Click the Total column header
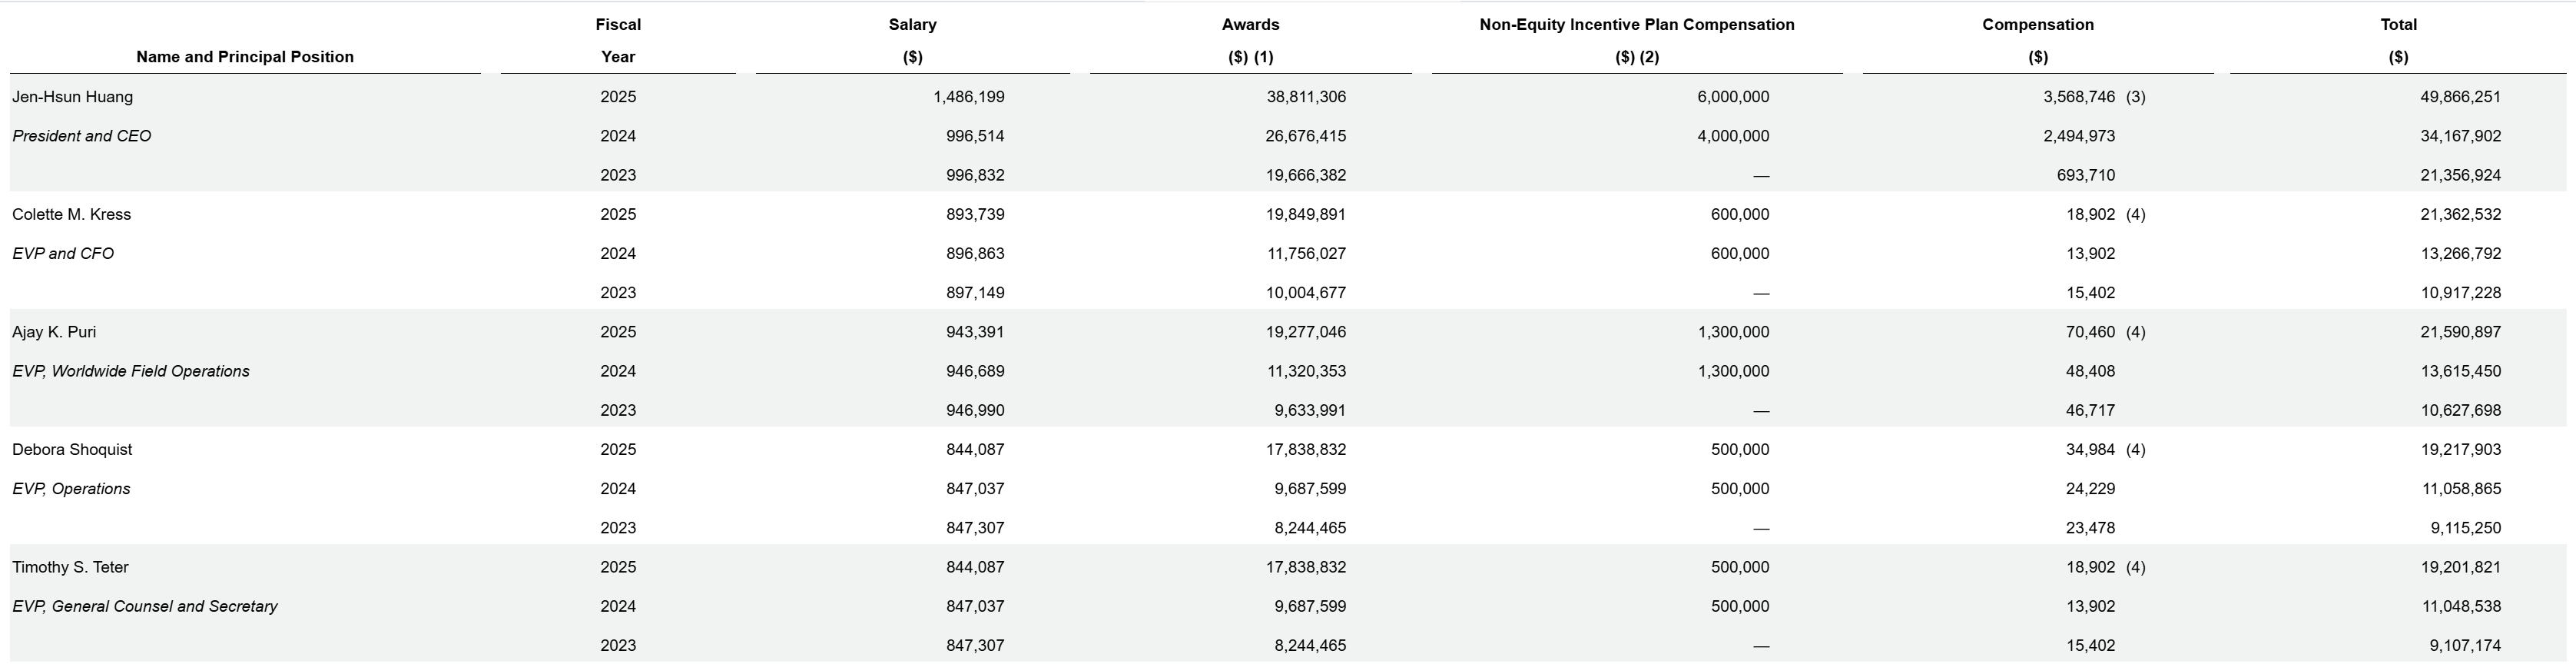Screen dimensions: 2576x664 point(2398,25)
